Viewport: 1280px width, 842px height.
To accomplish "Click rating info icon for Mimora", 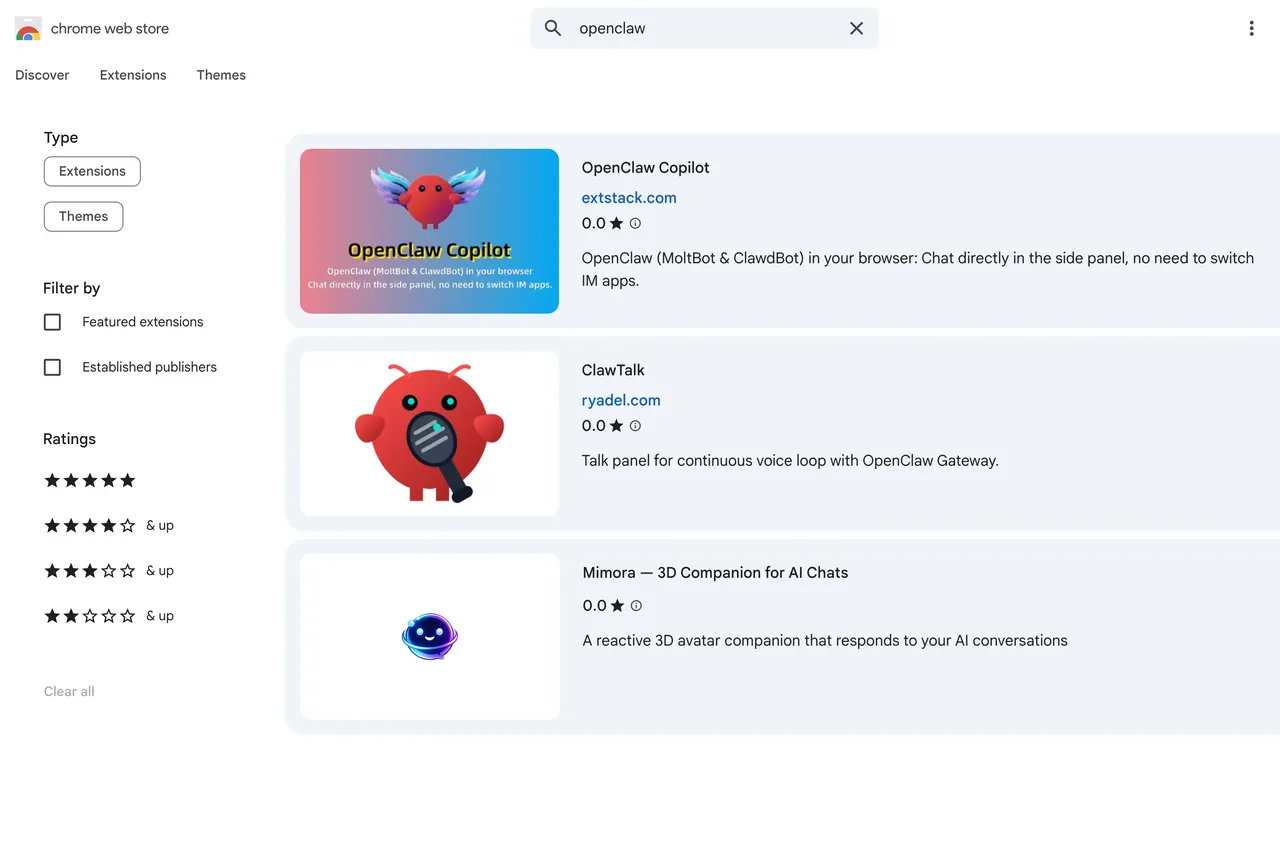I will pyautogui.click(x=636, y=606).
